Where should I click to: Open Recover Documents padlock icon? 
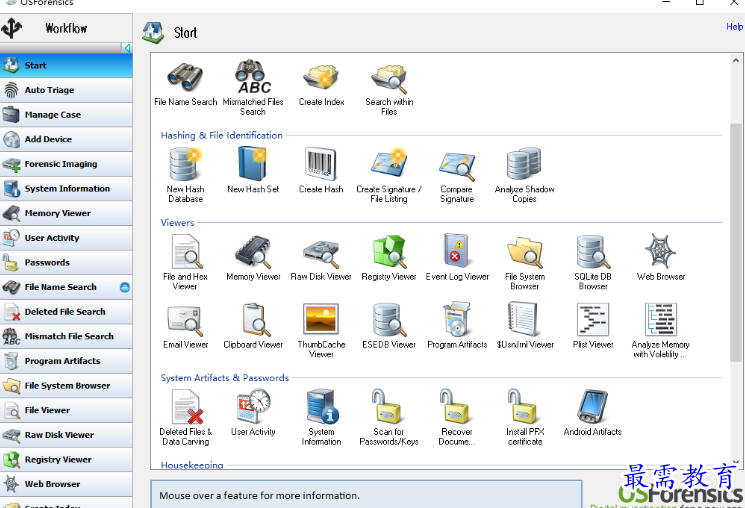[x=456, y=406]
